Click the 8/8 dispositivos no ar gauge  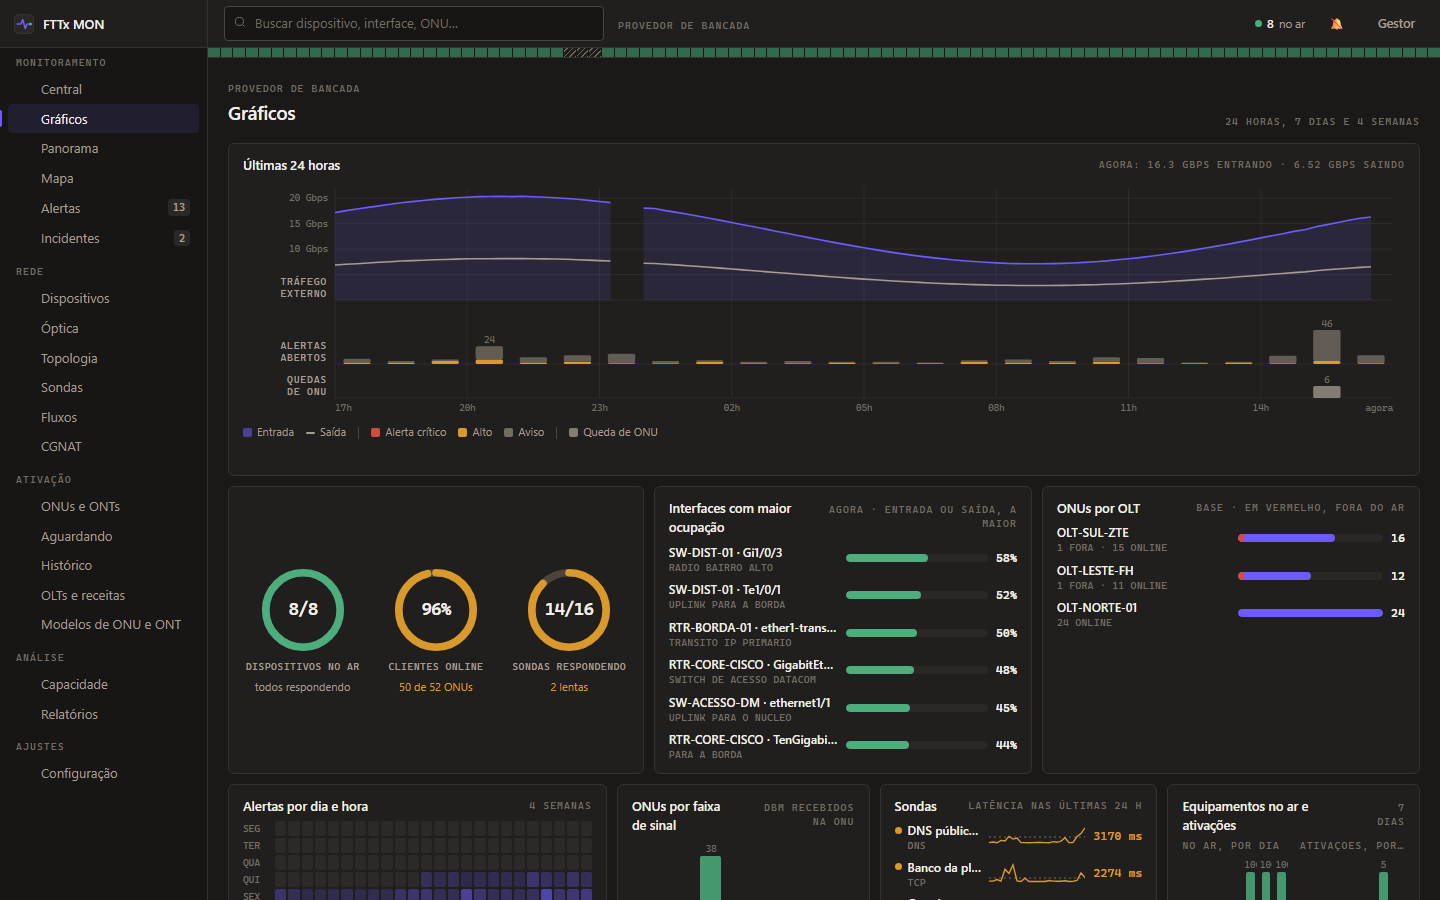pyautogui.click(x=303, y=610)
